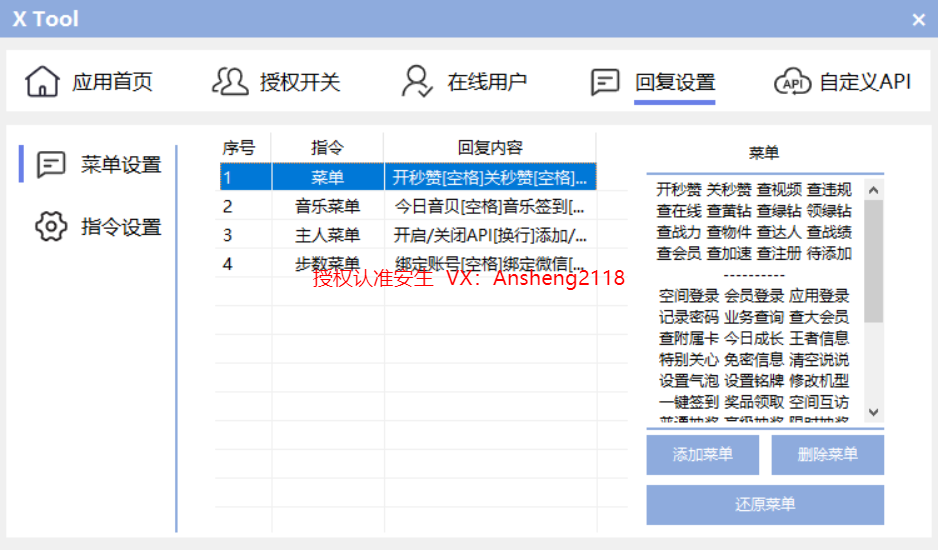Click the menu text scrollbar up arrow
The image size is (938, 550).
873,190
